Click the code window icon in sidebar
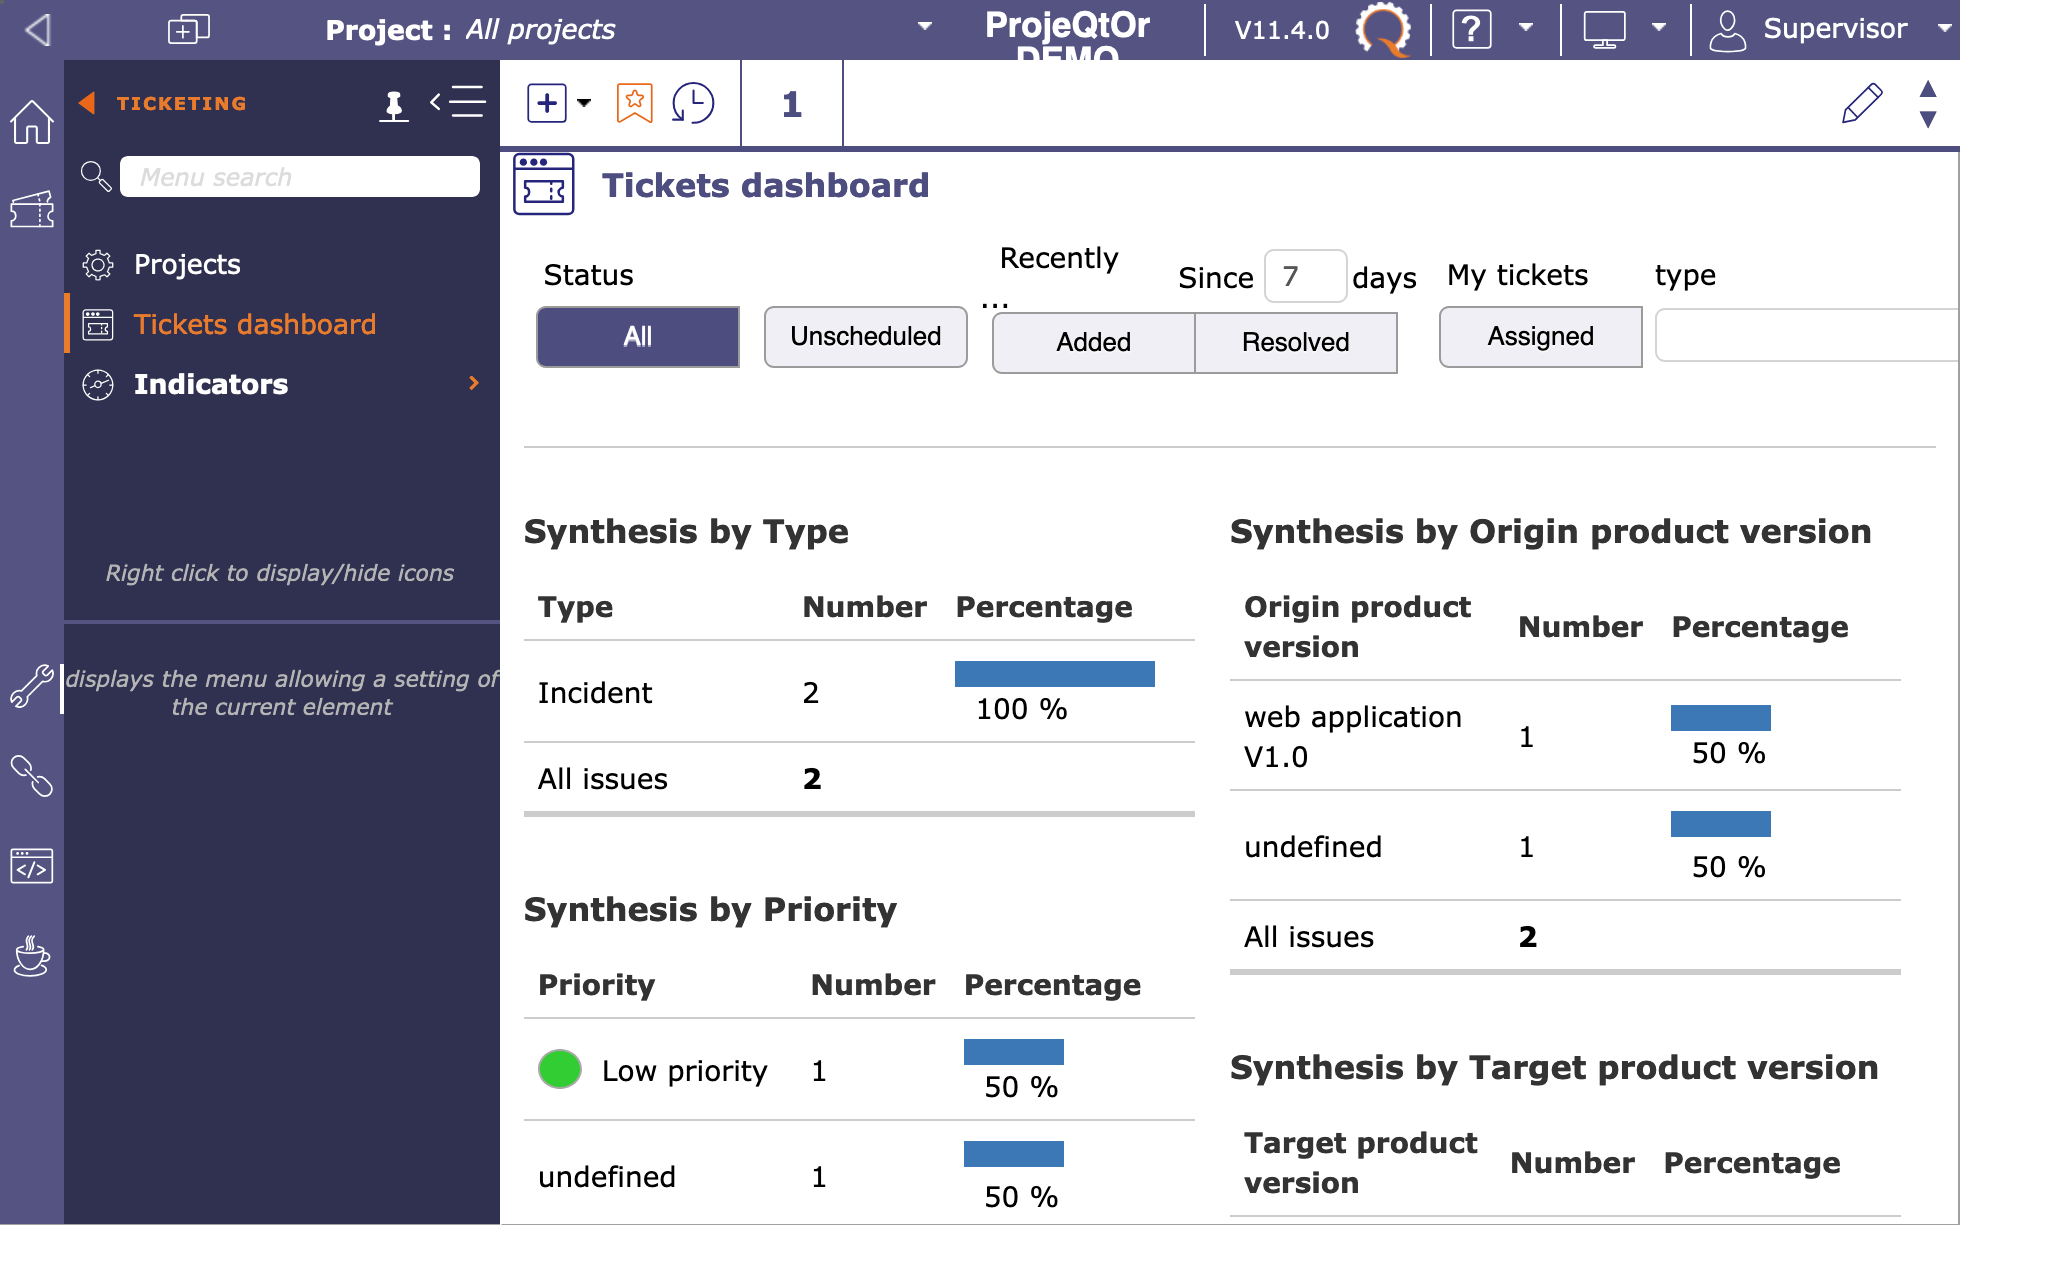The image size is (2048, 1280). (31, 866)
